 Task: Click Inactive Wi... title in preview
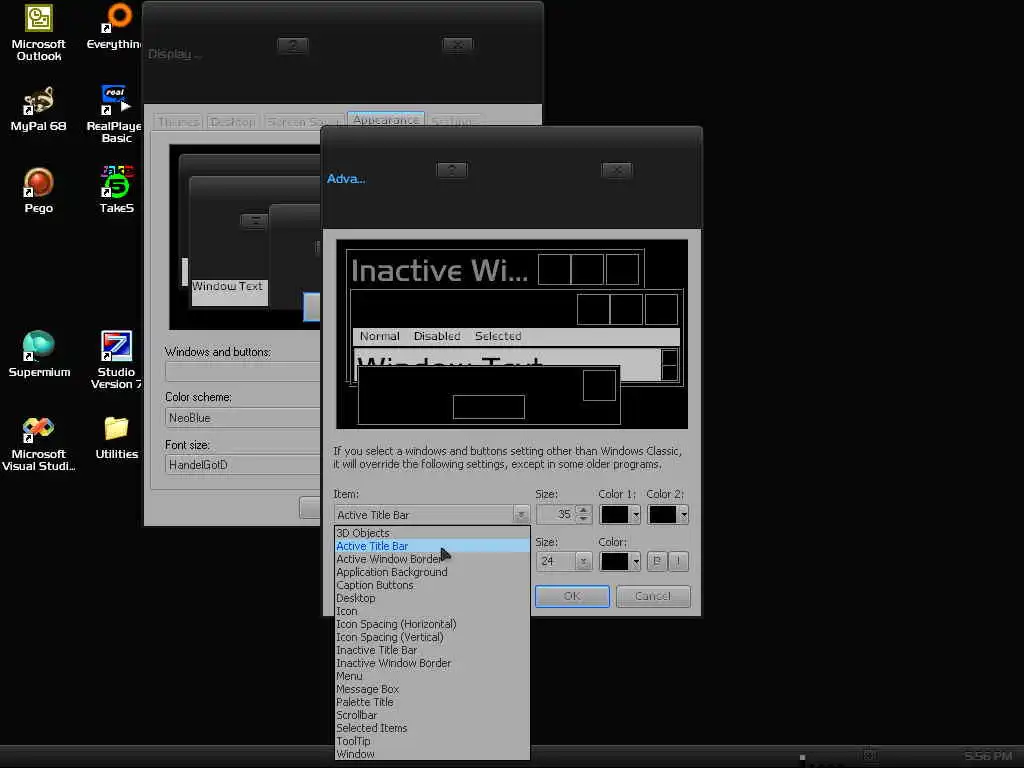point(439,270)
